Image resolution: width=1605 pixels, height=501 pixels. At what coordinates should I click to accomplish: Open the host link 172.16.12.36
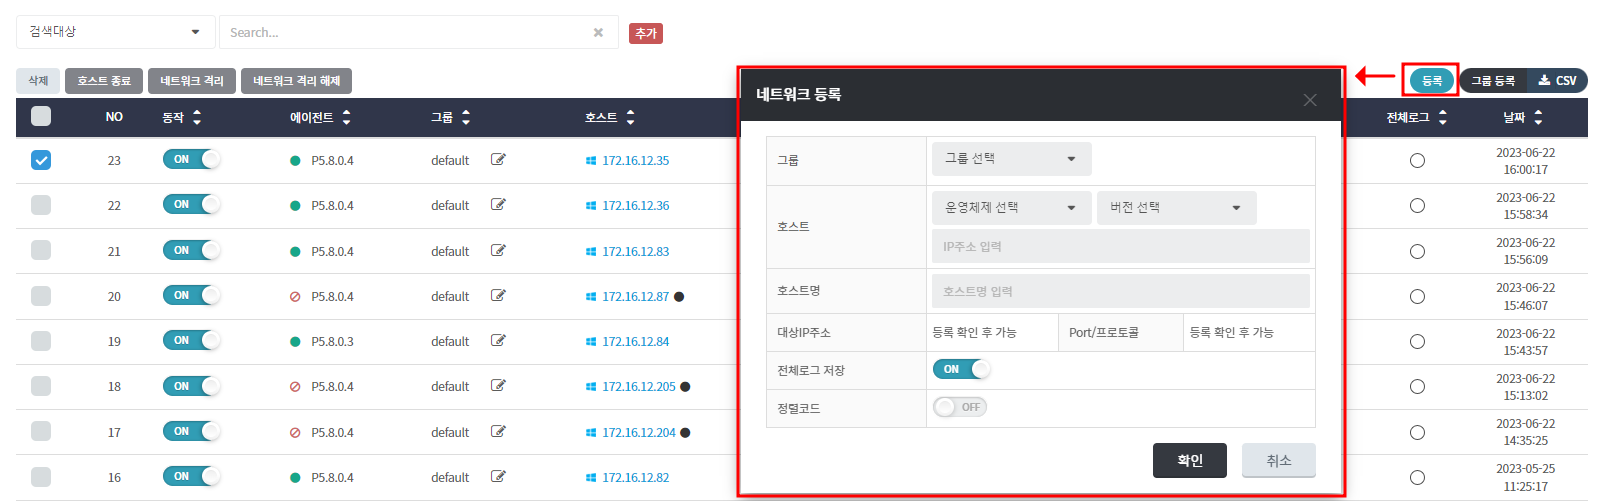coord(635,206)
